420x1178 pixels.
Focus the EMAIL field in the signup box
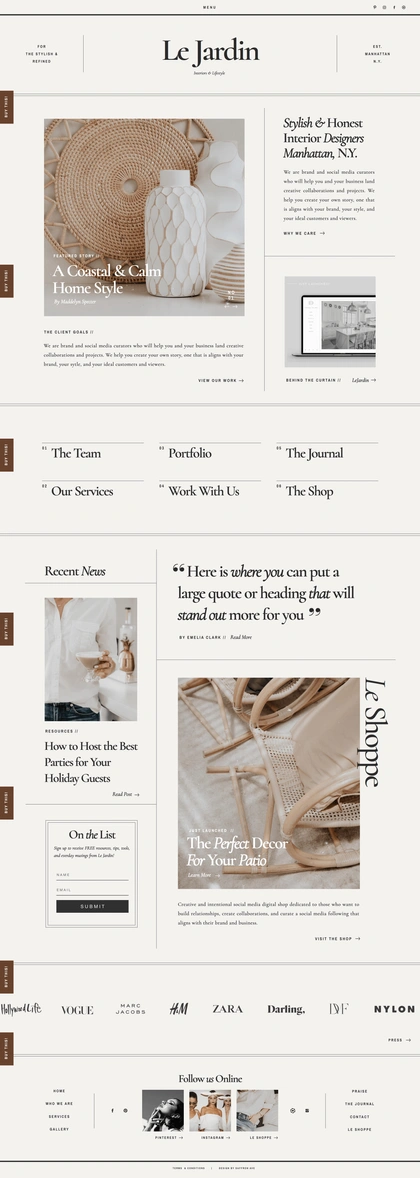pos(92,890)
